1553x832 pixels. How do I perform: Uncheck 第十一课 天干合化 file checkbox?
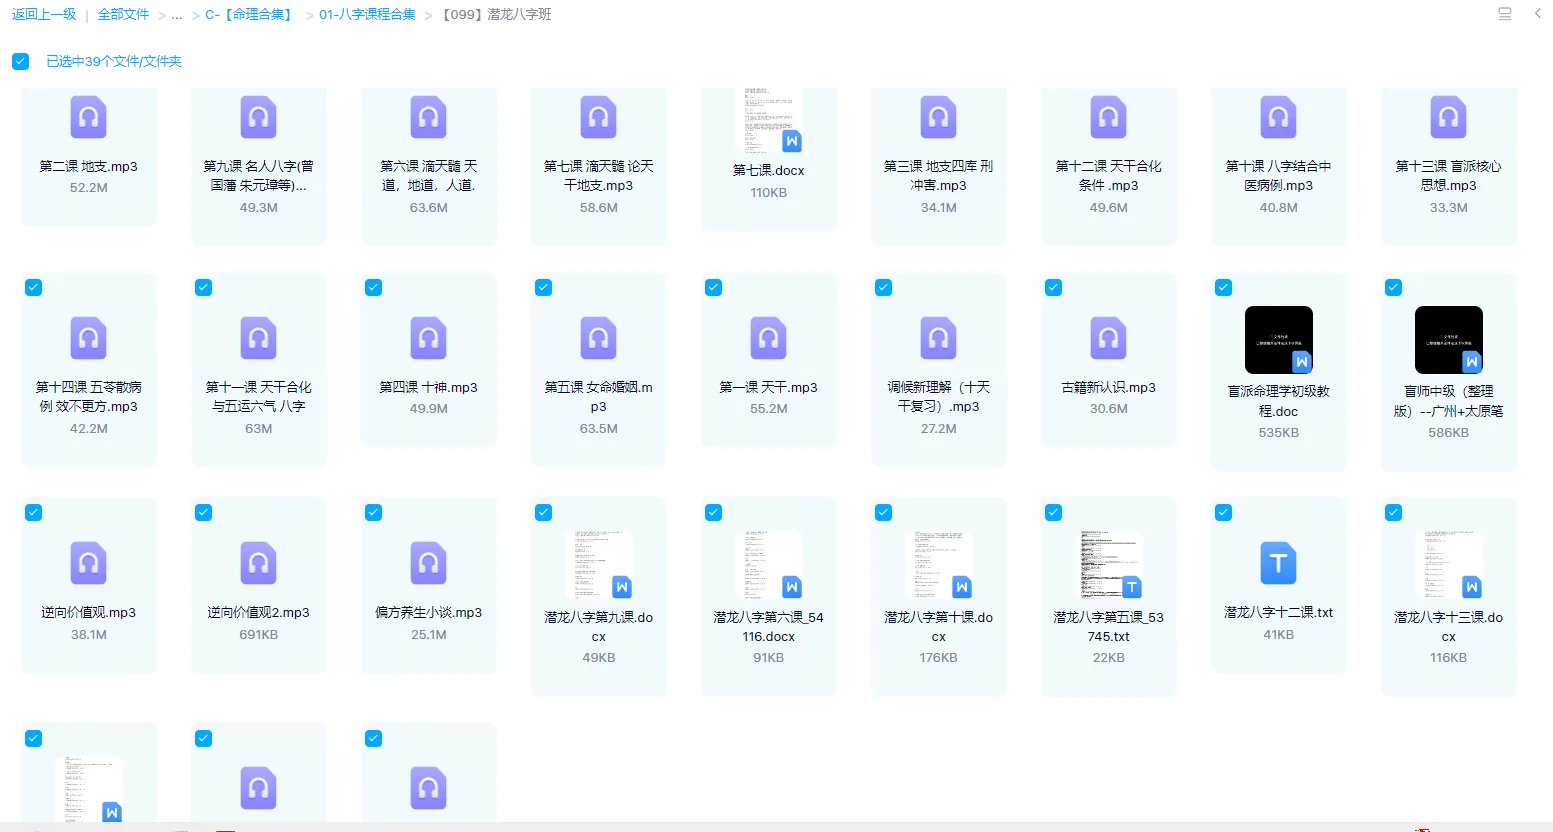[203, 287]
